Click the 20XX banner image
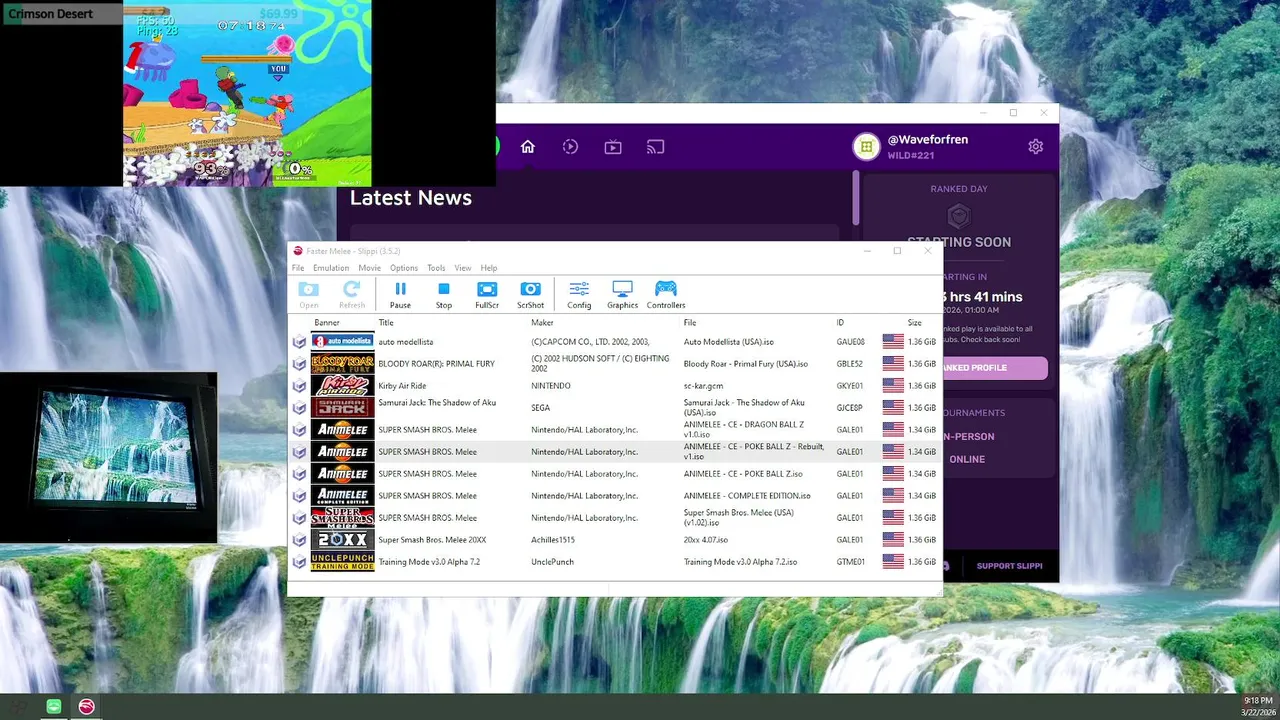 [x=343, y=540]
